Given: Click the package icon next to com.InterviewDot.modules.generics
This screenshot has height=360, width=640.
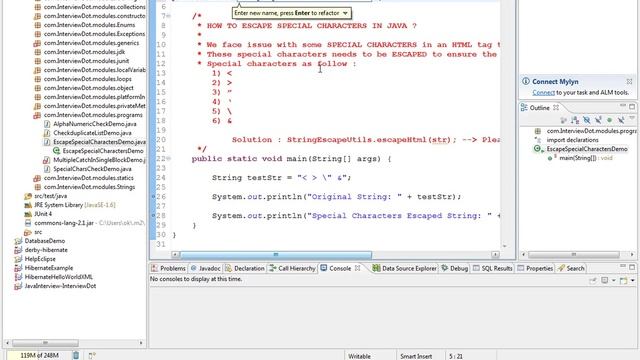Looking at the screenshot, I should point(37,43).
